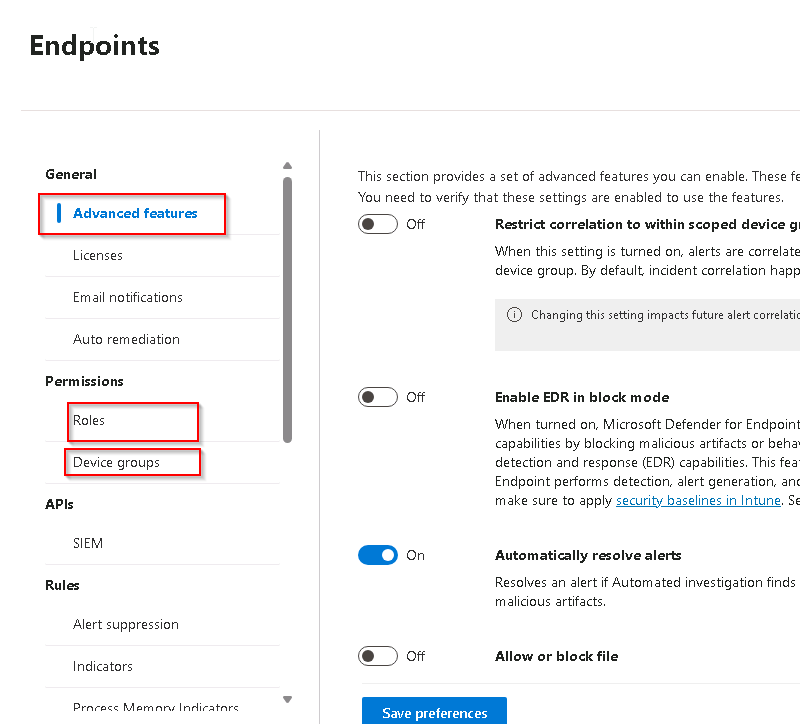Toggle Restrict correlation to scoped device groups

[378, 224]
